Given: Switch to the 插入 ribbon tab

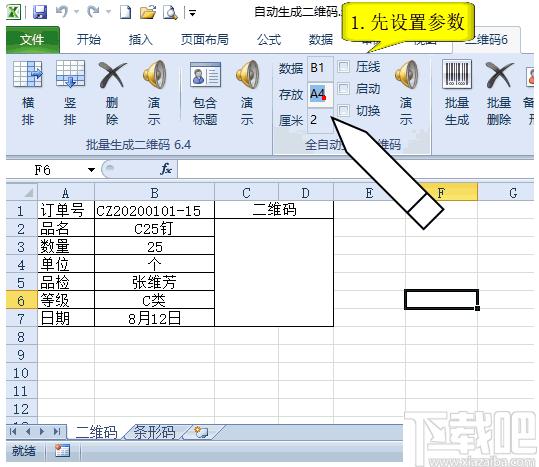Looking at the screenshot, I should [141, 40].
